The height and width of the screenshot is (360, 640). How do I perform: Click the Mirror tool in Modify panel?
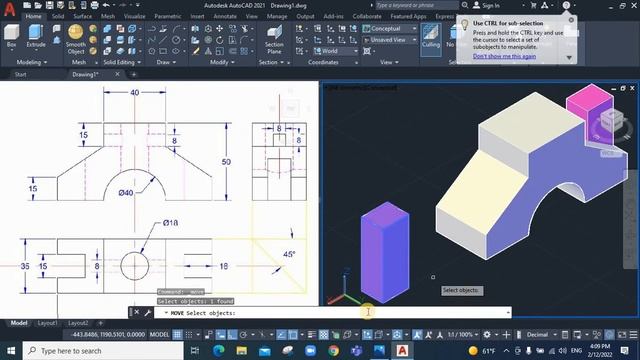tap(208, 51)
